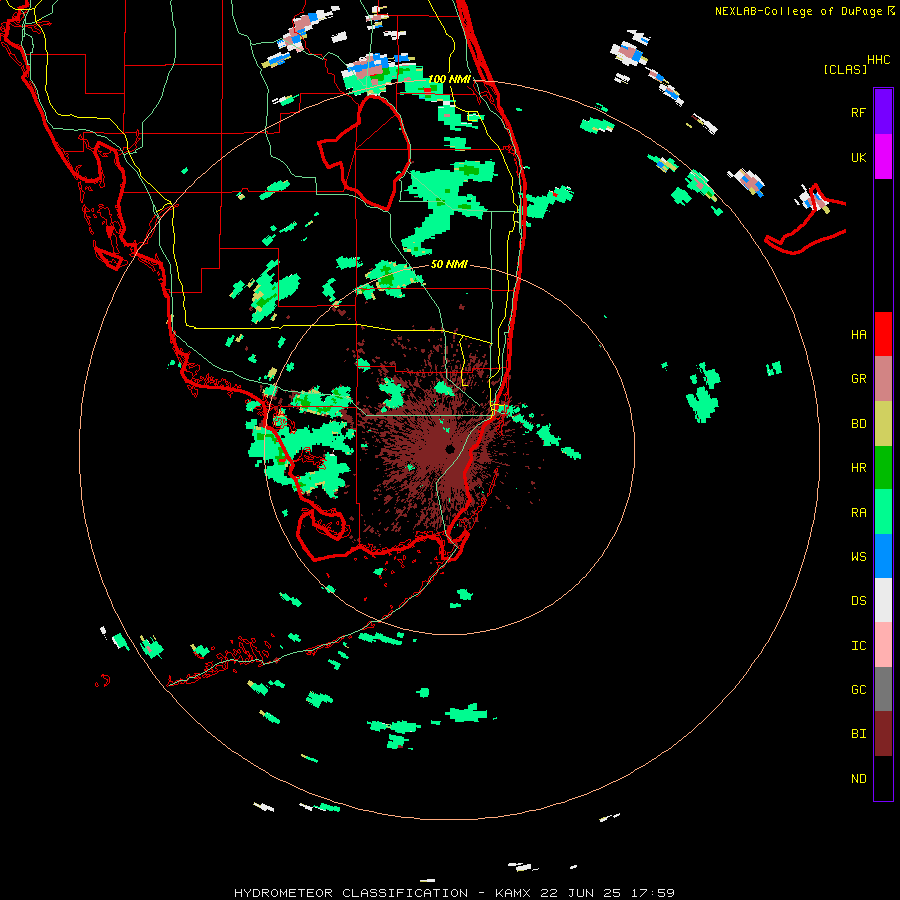
Task: Click the BD legend label
Action: pos(858,424)
